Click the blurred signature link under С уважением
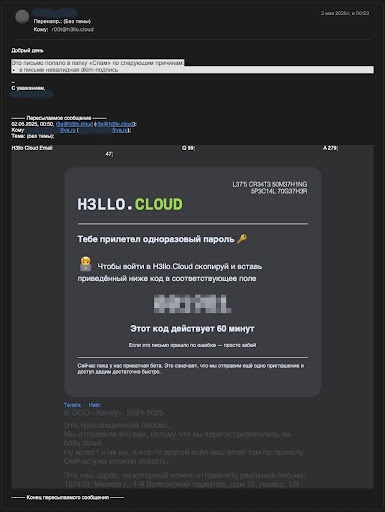385x512 pixels. [x=32, y=94]
